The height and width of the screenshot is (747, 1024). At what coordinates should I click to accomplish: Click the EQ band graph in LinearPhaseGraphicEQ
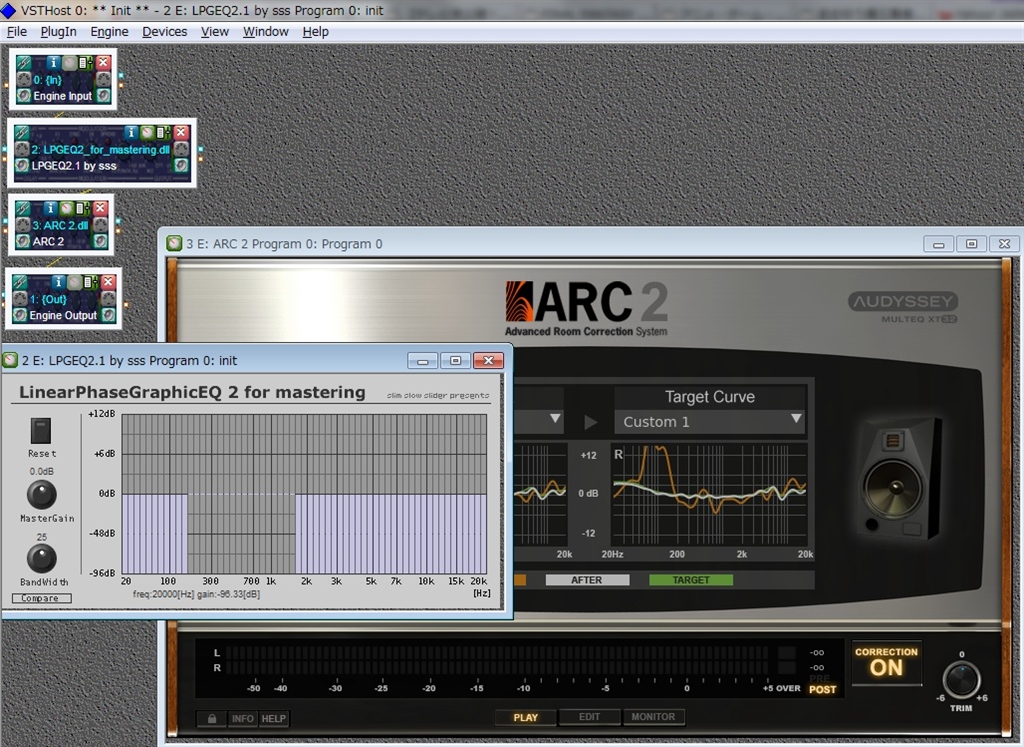pos(304,494)
